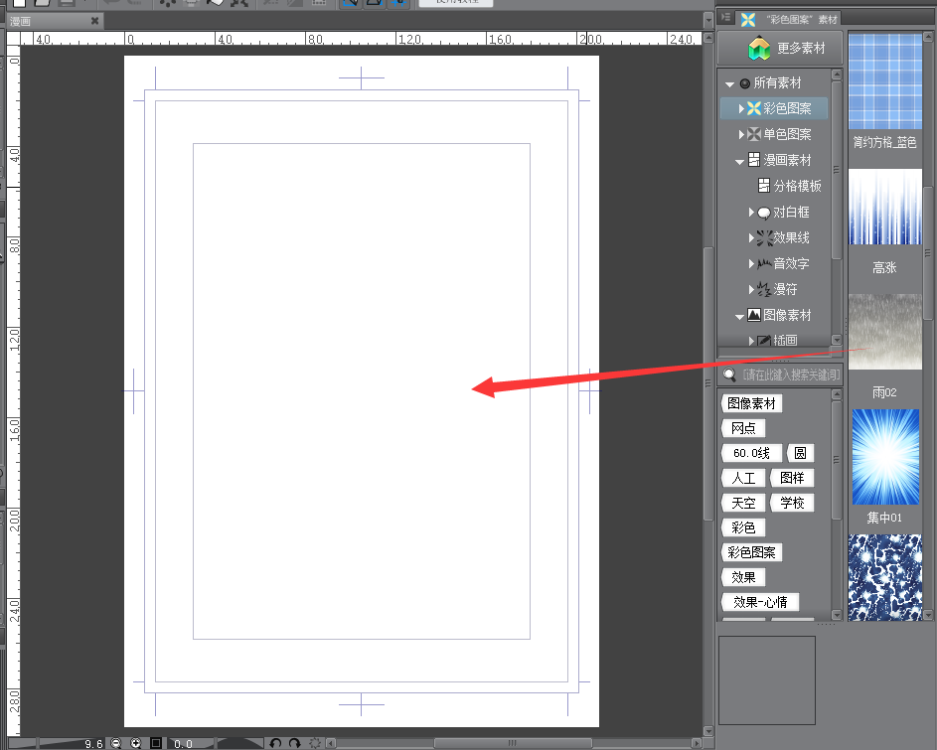Toggle the 60.0线 tag filter
The image size is (937, 750).
point(751,453)
